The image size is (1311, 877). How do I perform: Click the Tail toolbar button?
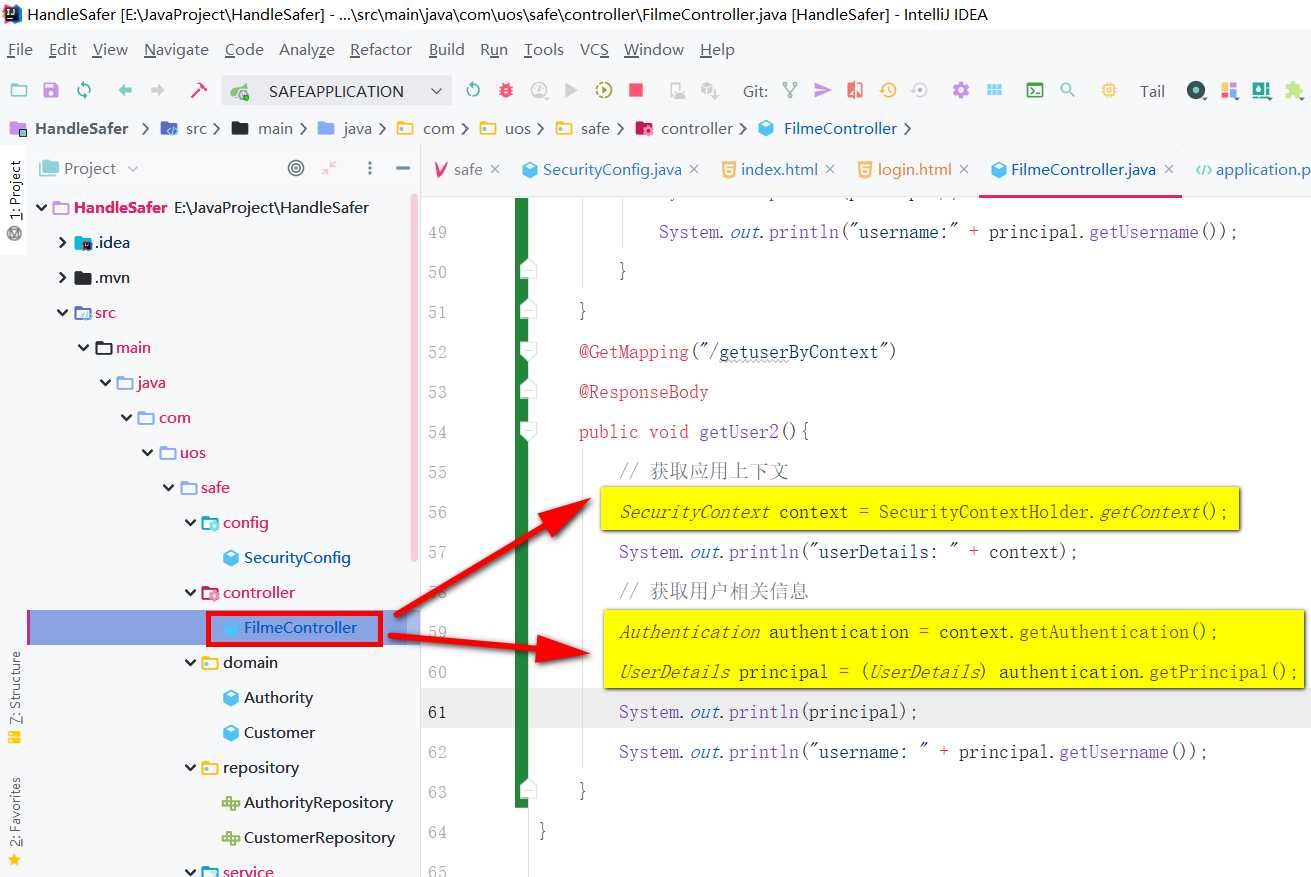tap(1152, 91)
